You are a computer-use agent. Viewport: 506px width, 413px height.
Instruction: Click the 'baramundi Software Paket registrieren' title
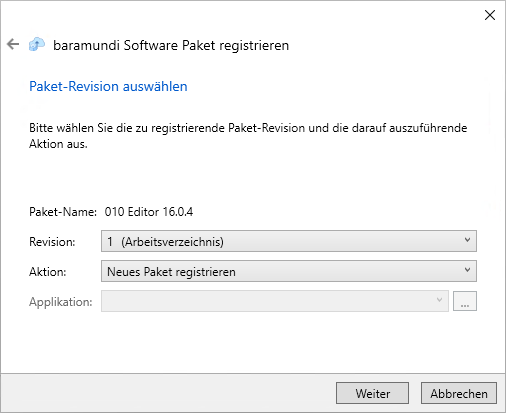pyautogui.click(x=171, y=45)
